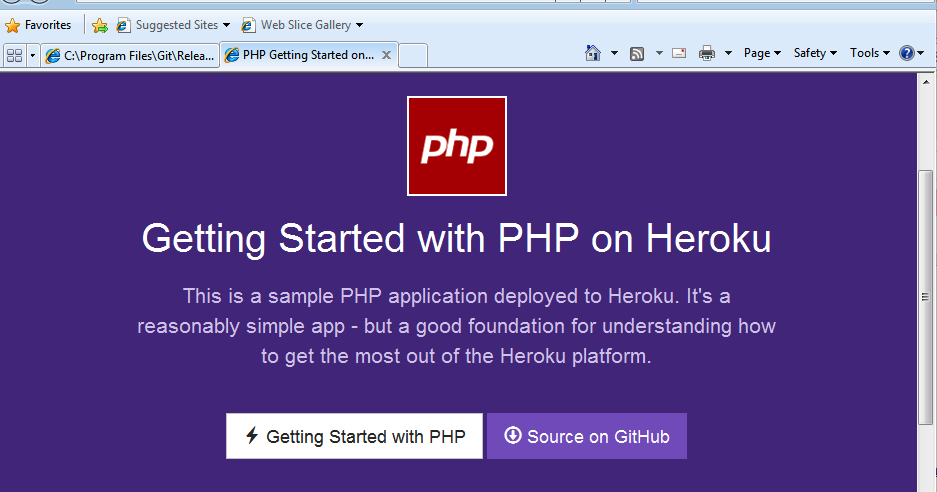Expand the Suggested Sites dropdown arrow
This screenshot has height=492, width=937.
click(x=226, y=25)
